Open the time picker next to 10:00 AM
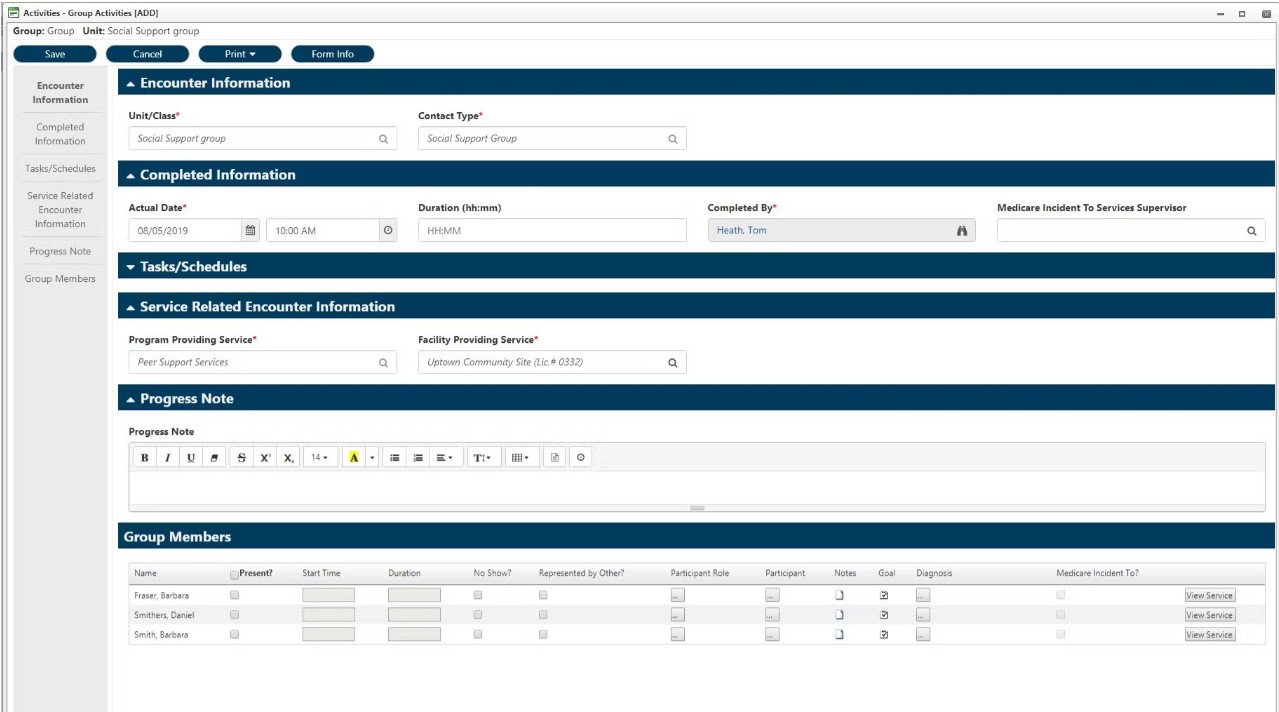1279x712 pixels. pos(388,230)
